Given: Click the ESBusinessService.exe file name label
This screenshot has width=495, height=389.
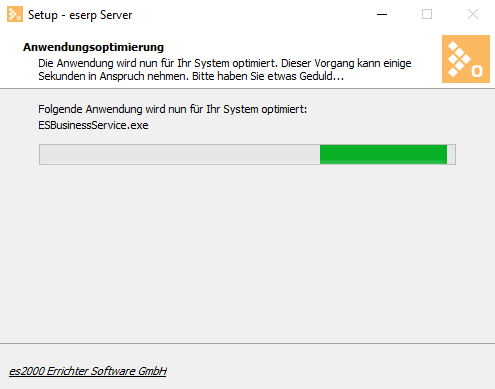Looking at the screenshot, I should tap(93, 125).
